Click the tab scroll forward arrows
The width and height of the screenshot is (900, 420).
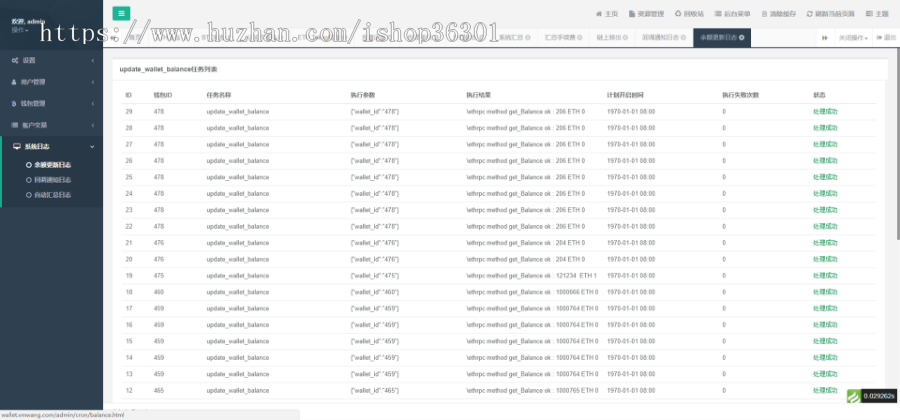click(825, 37)
